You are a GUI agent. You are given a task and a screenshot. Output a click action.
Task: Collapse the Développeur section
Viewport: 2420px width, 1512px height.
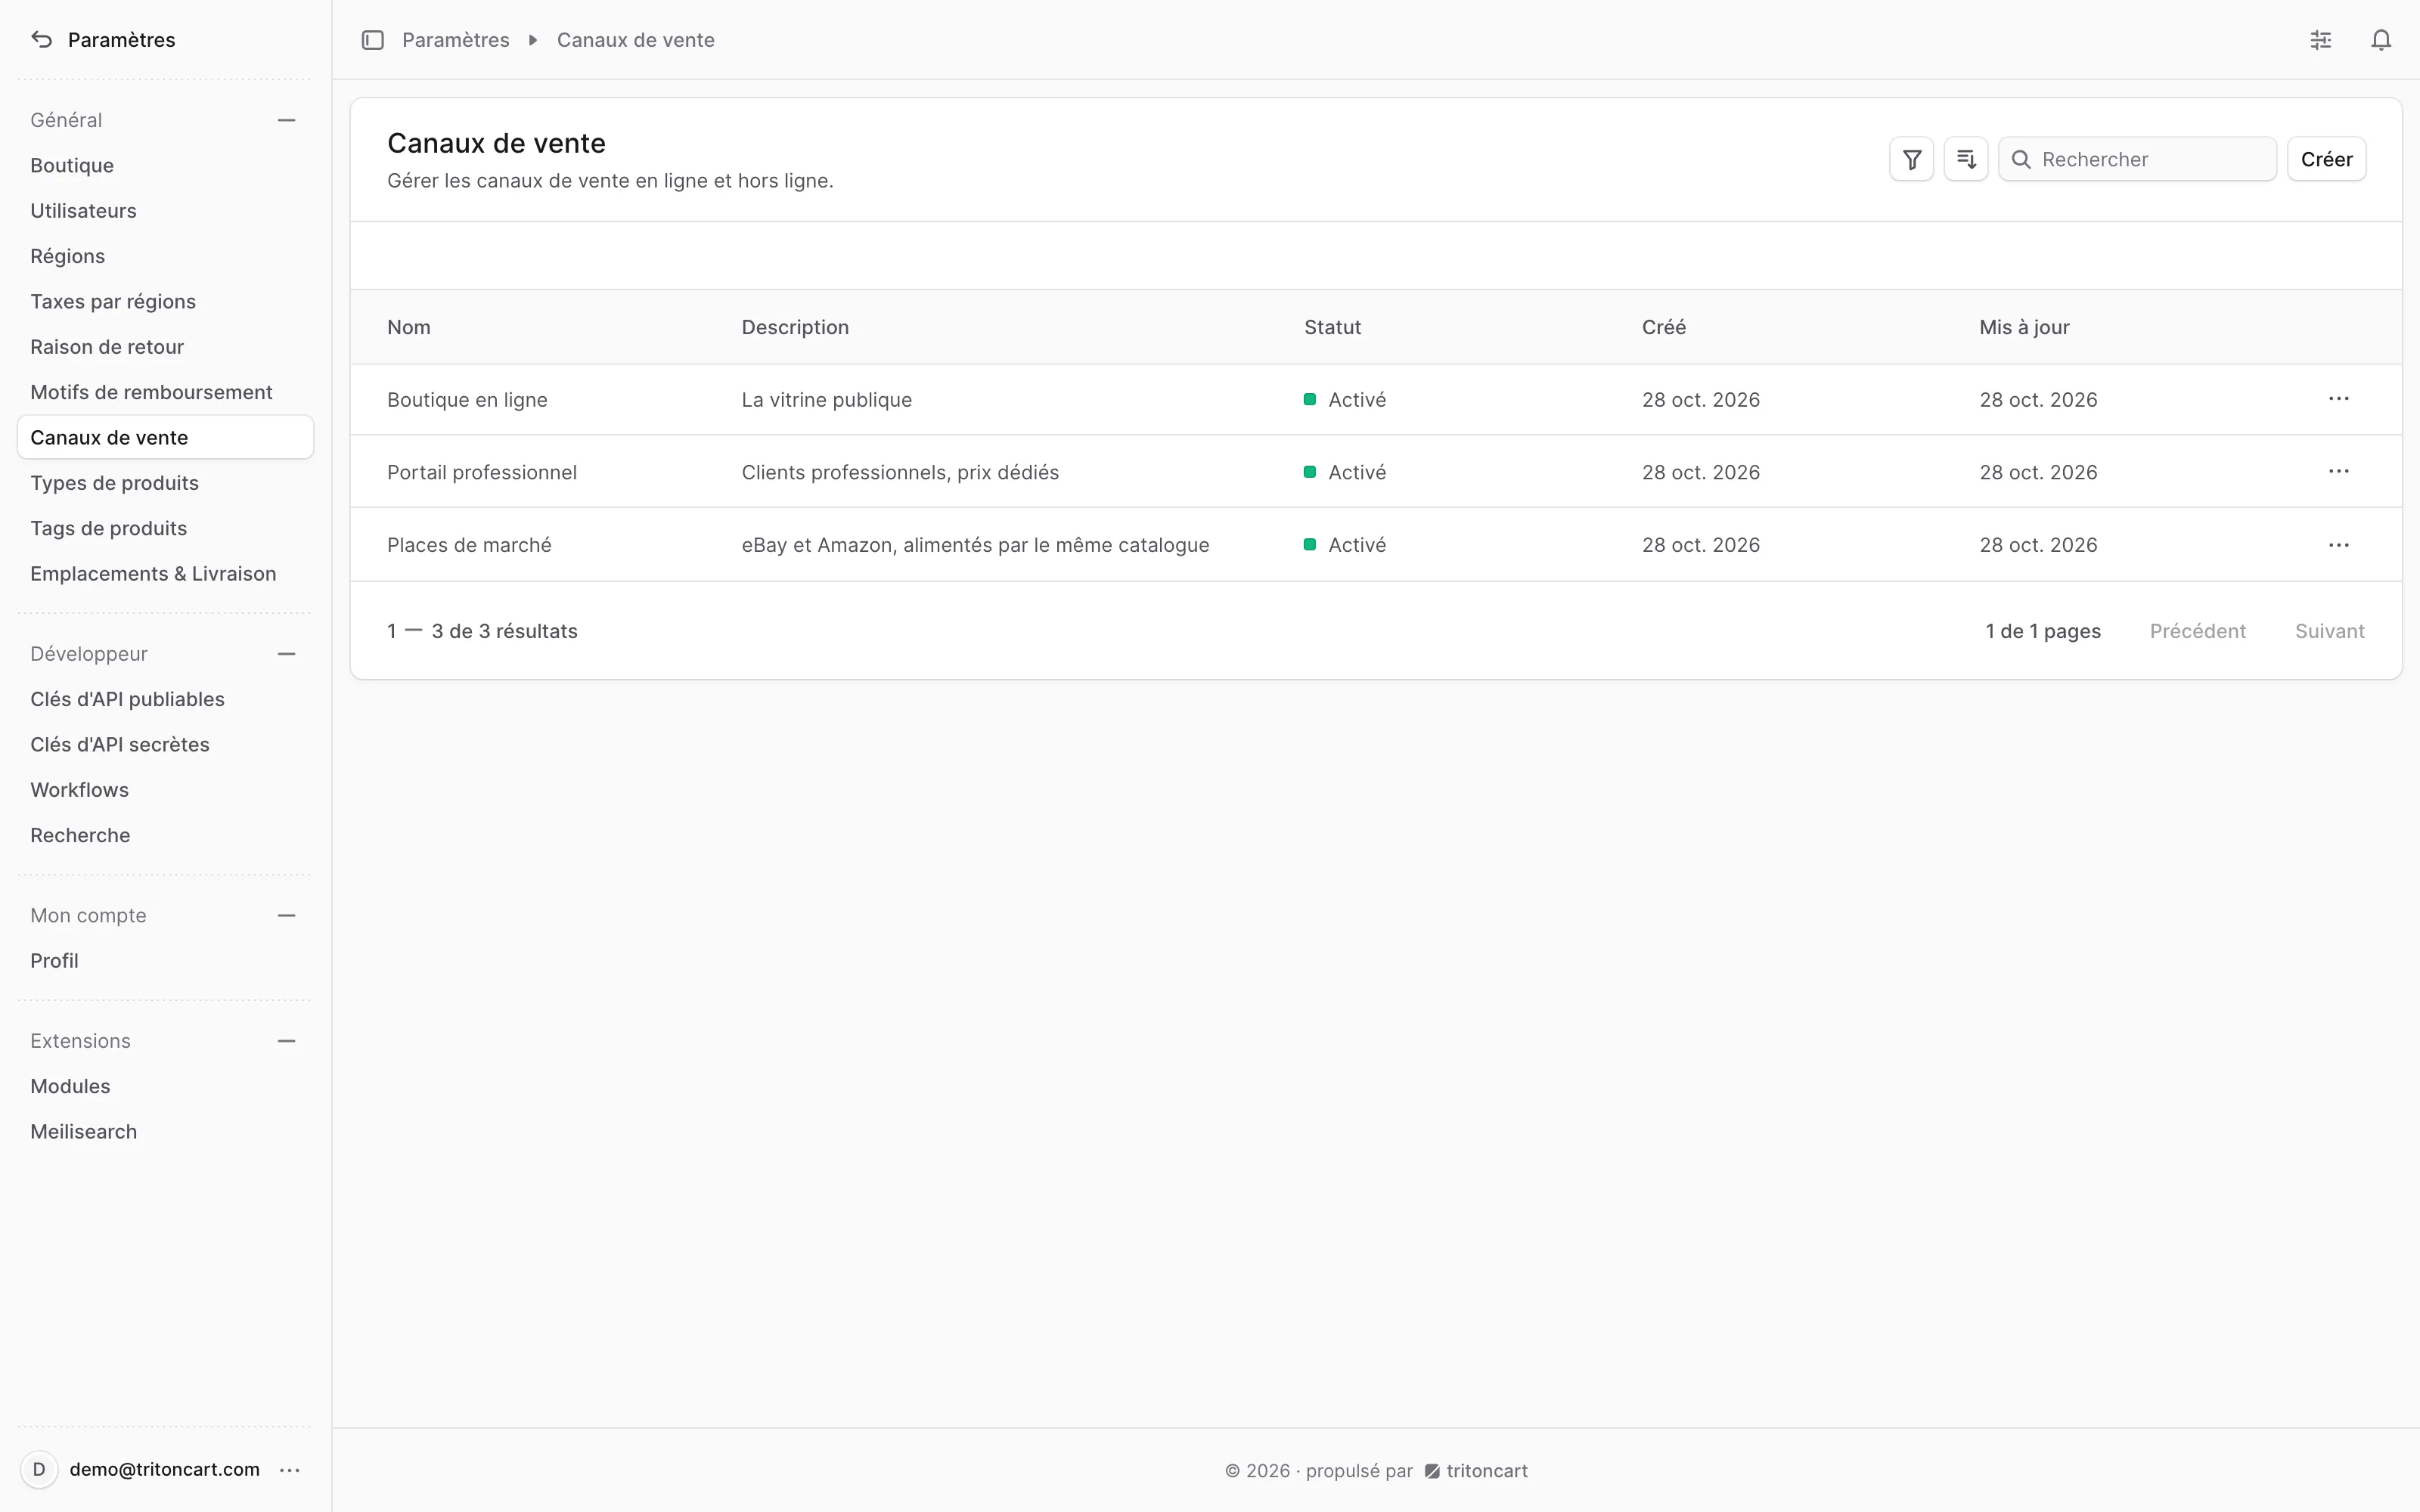tap(287, 654)
